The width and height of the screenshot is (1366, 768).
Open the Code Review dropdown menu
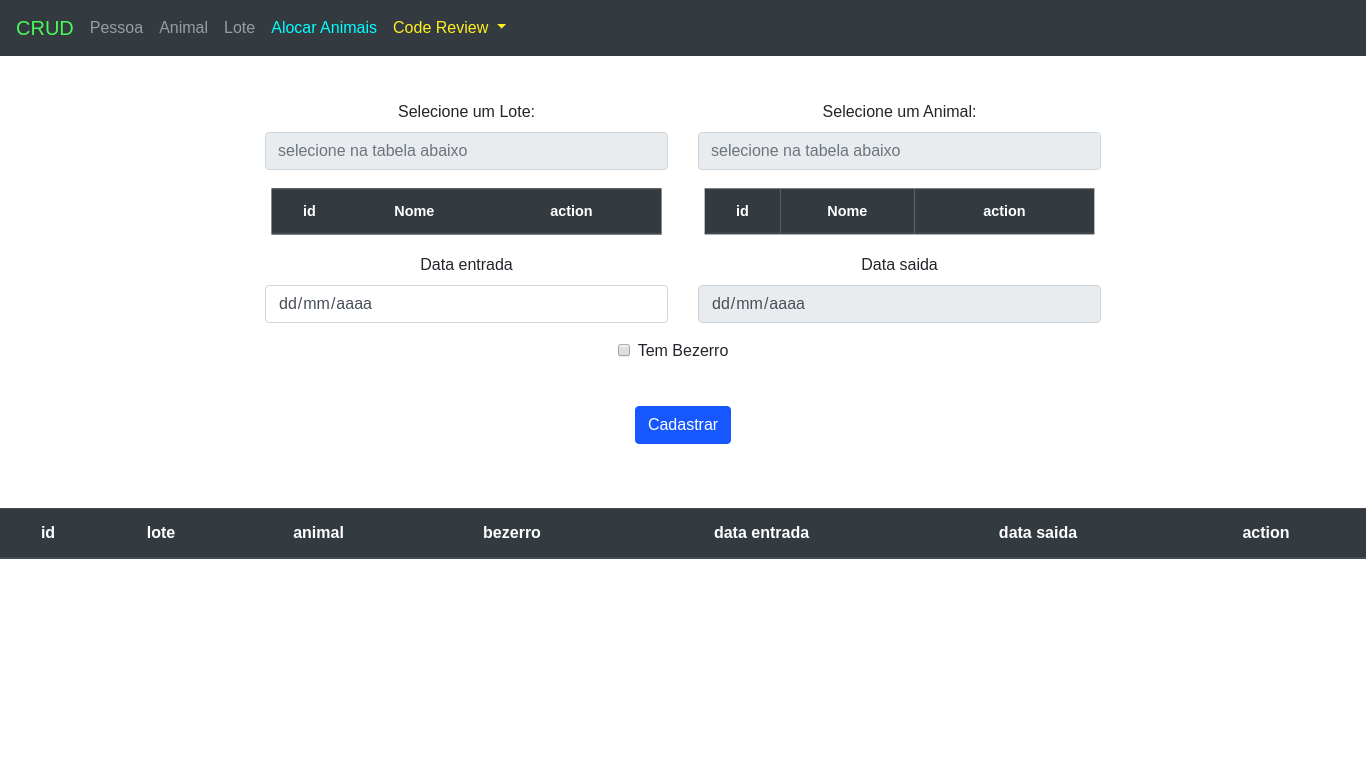(441, 27)
